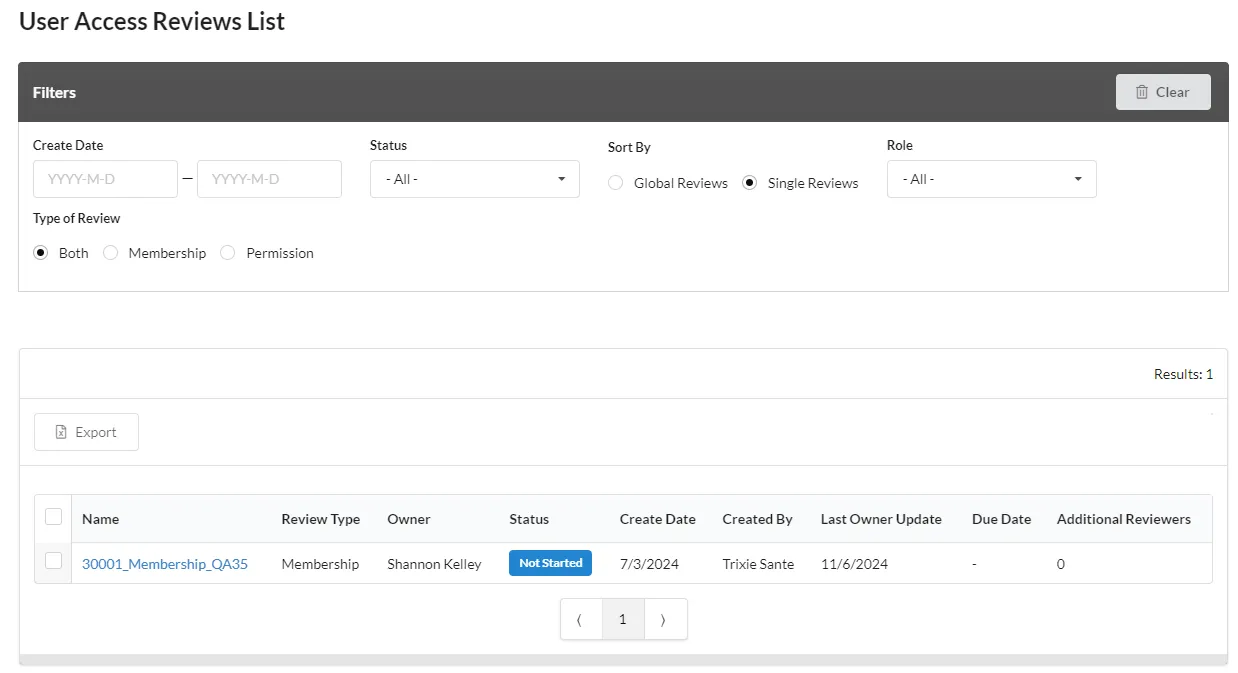The height and width of the screenshot is (673, 1238).
Task: Choose the Single Reviews radio button
Action: coord(750,183)
